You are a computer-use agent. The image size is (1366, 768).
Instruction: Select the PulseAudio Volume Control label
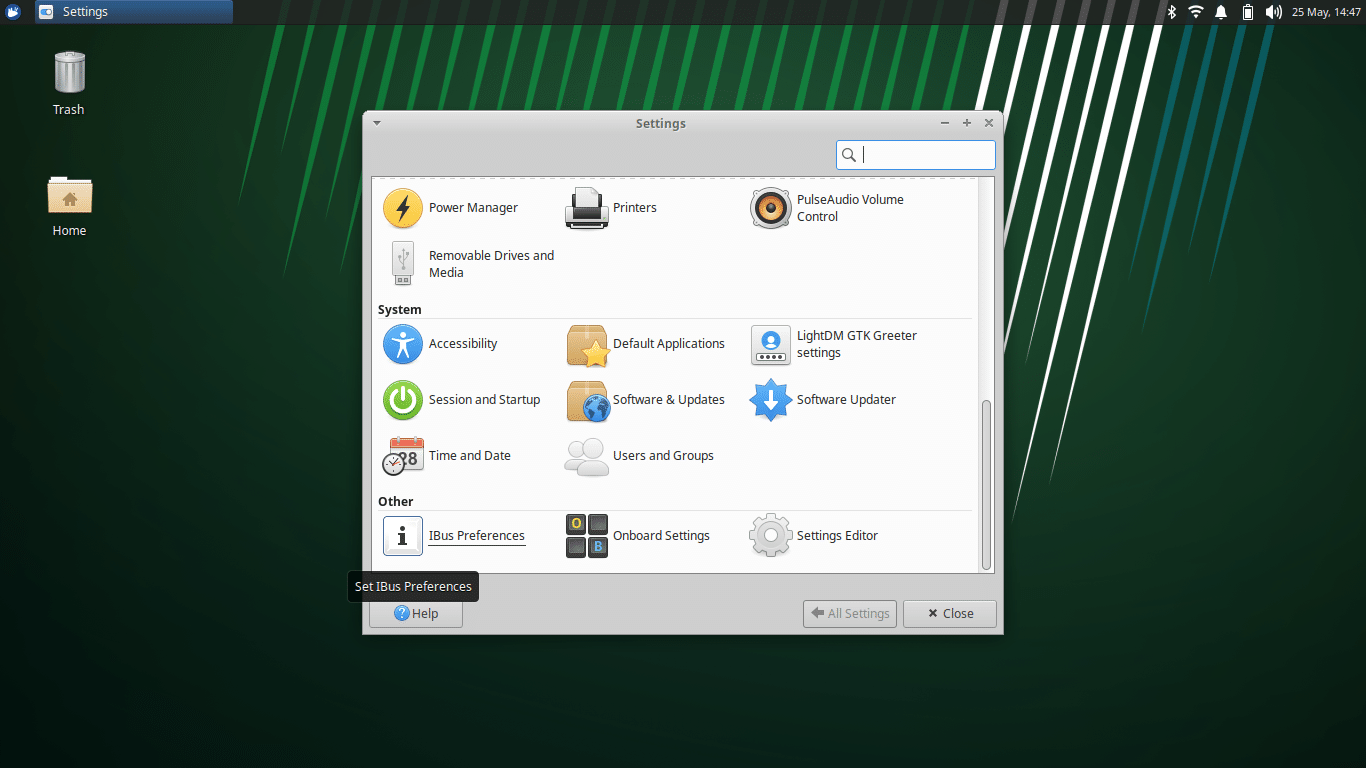click(850, 208)
